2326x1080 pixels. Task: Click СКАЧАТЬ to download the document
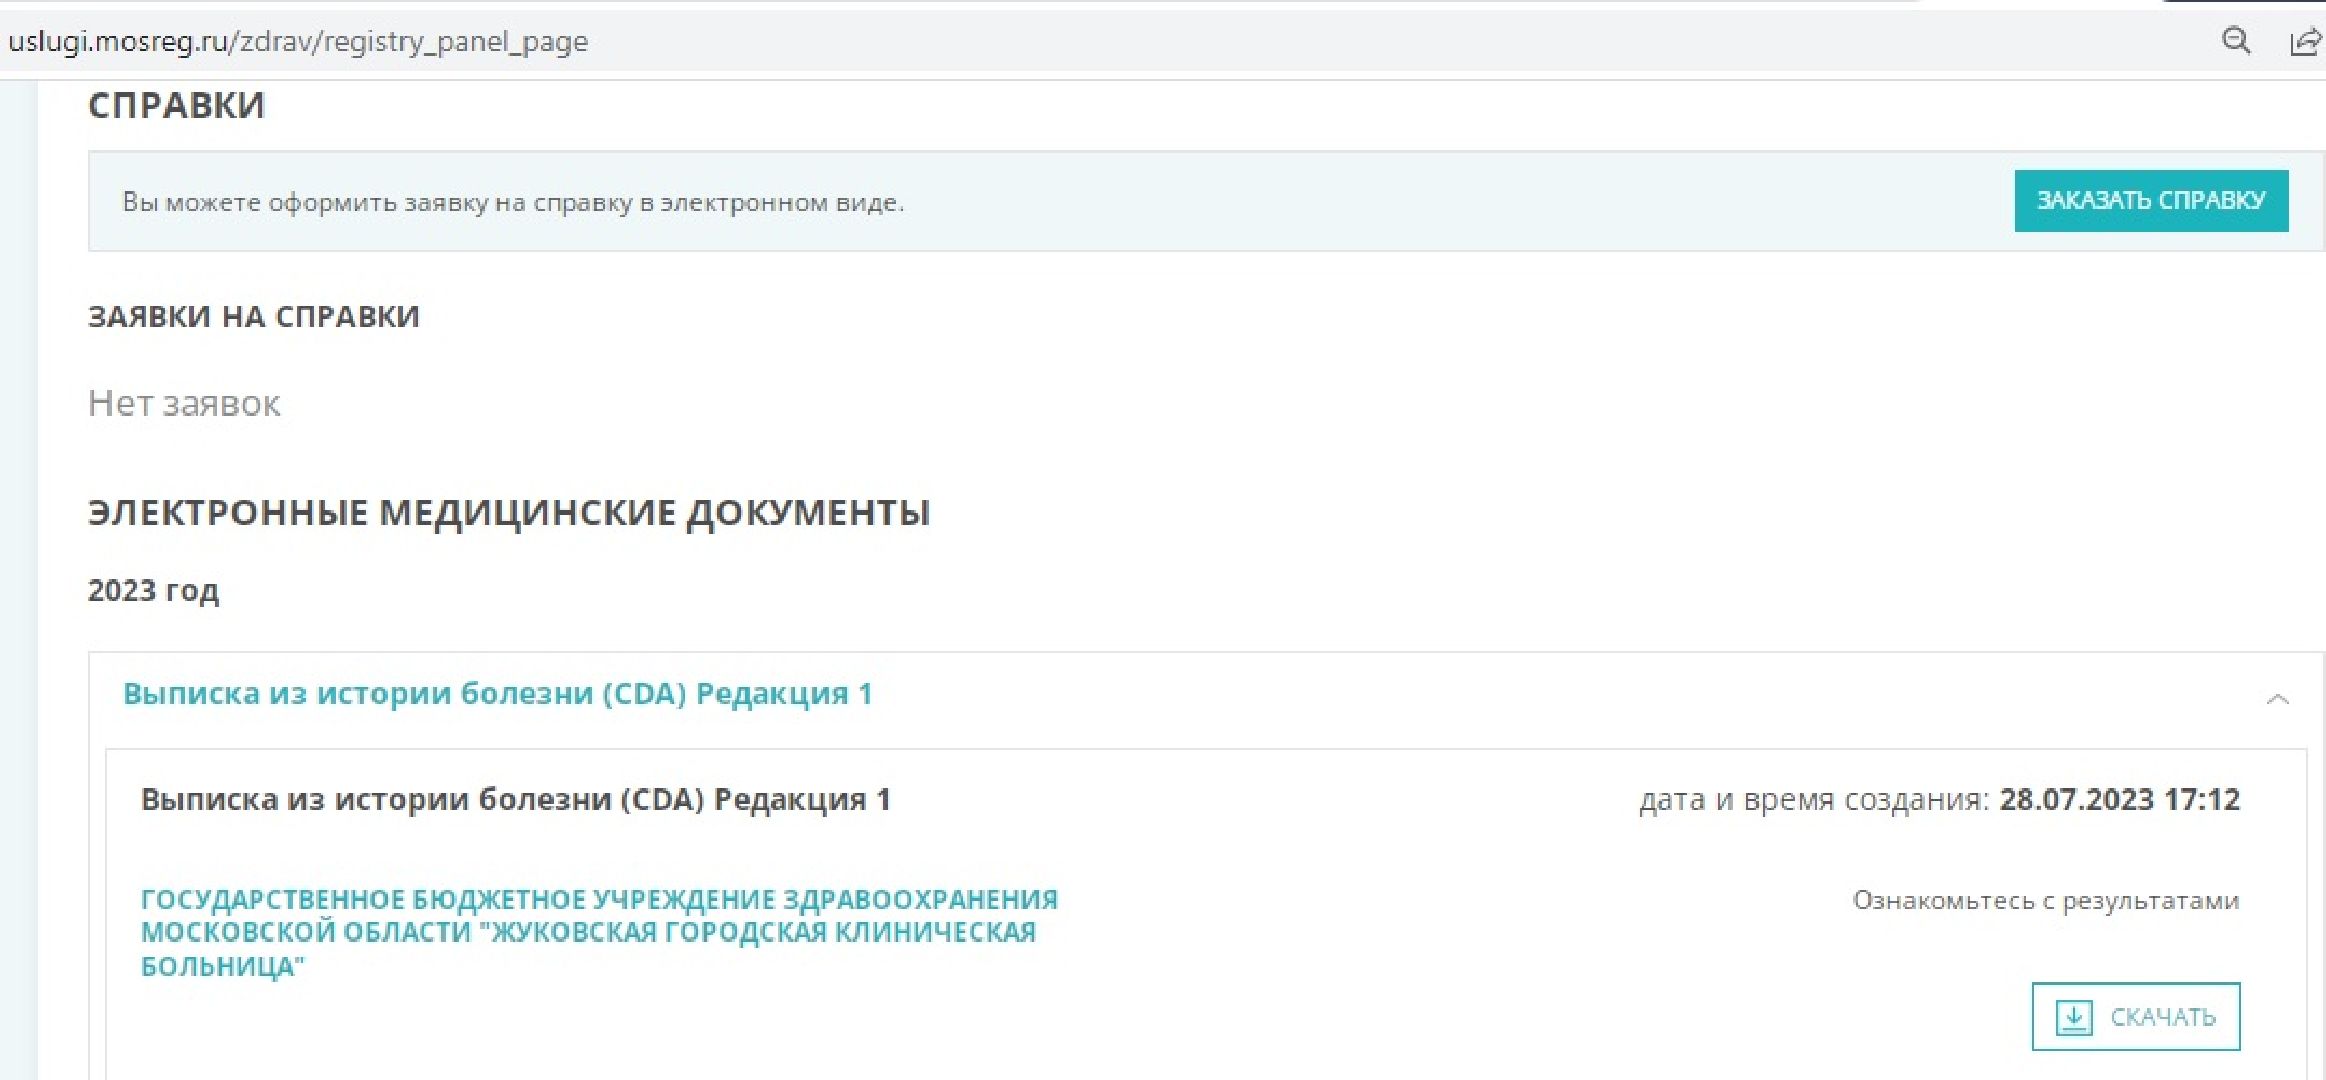(2163, 1016)
